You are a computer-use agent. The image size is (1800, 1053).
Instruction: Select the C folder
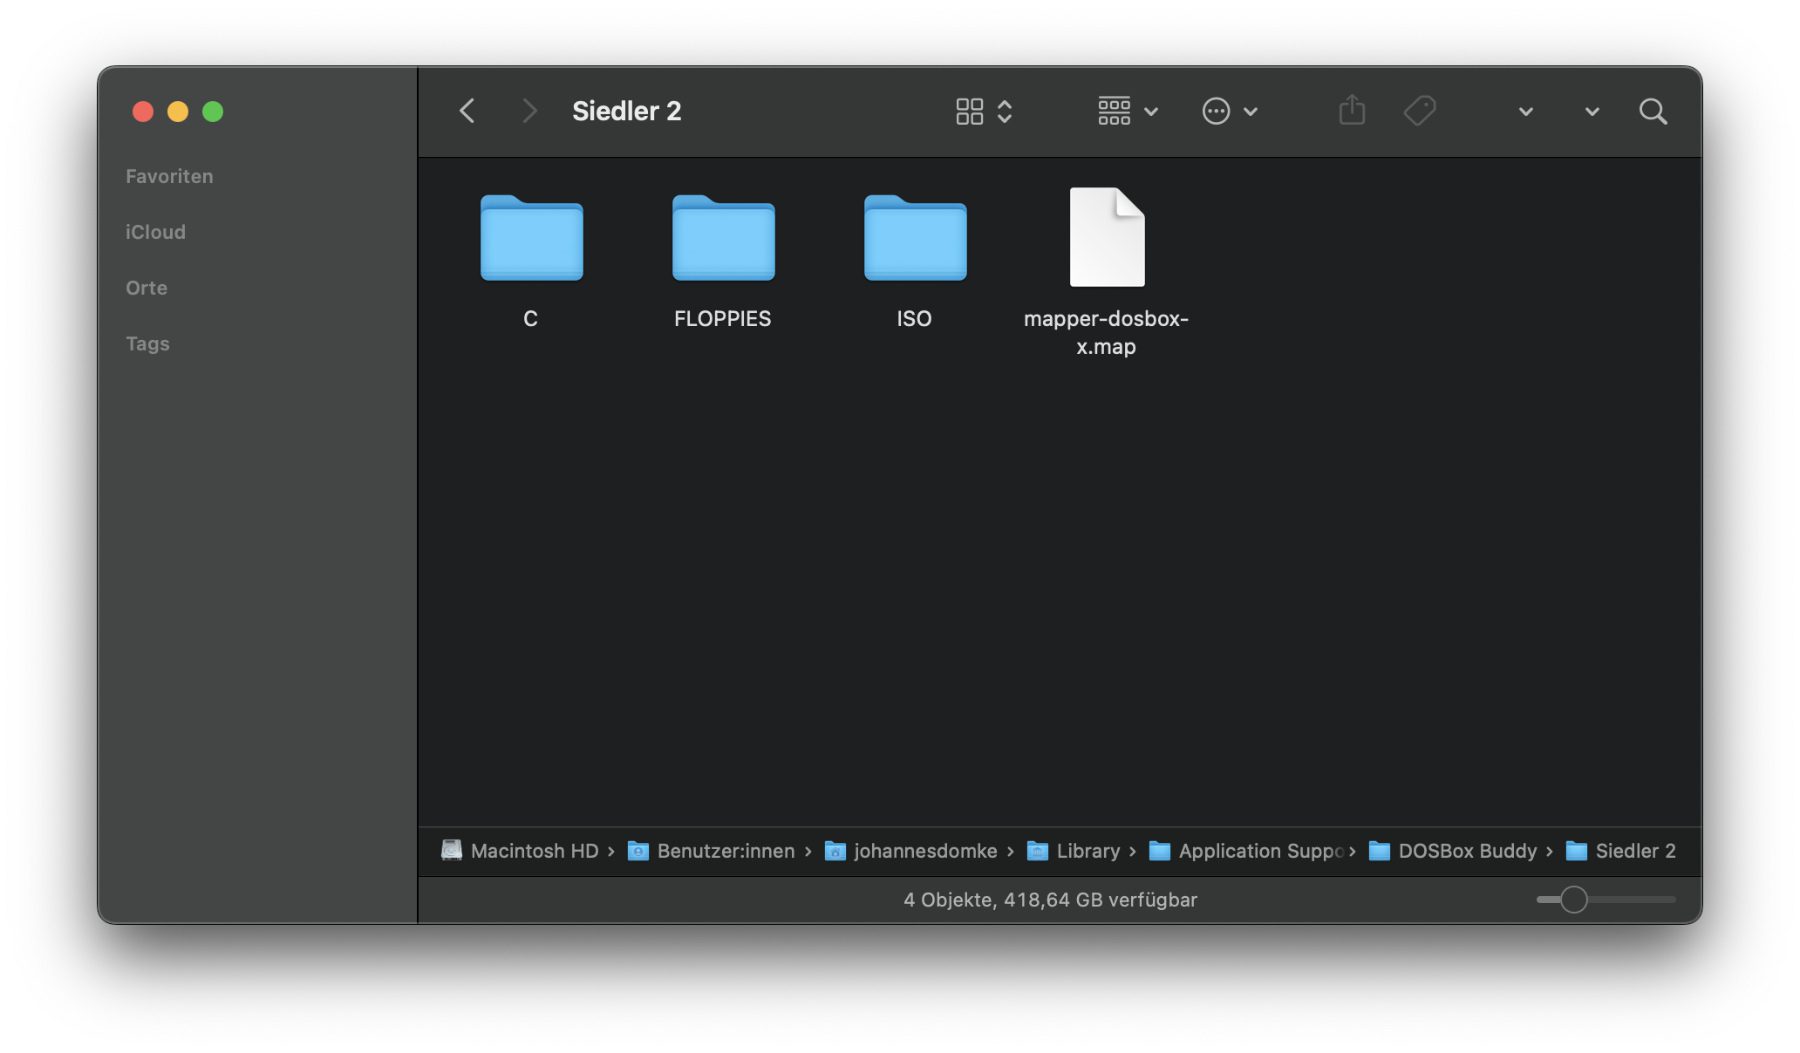coord(531,240)
